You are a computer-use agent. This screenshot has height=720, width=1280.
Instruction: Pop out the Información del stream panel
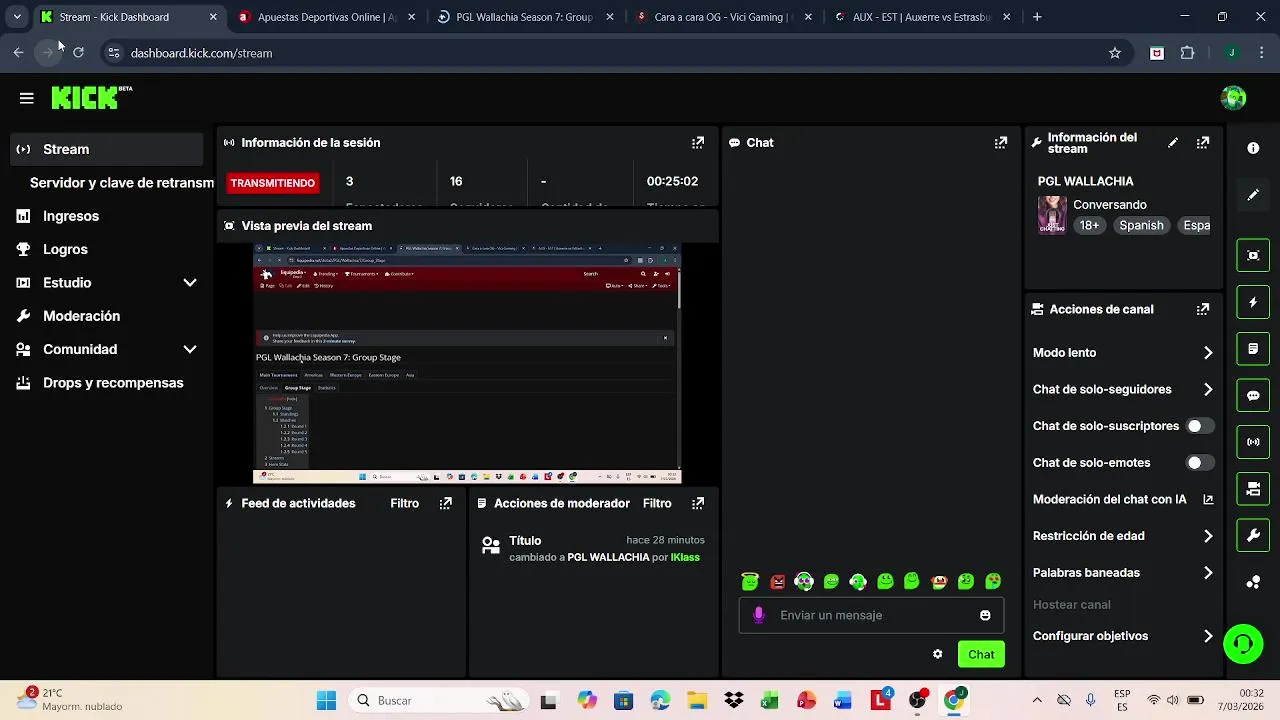pyautogui.click(x=1203, y=143)
